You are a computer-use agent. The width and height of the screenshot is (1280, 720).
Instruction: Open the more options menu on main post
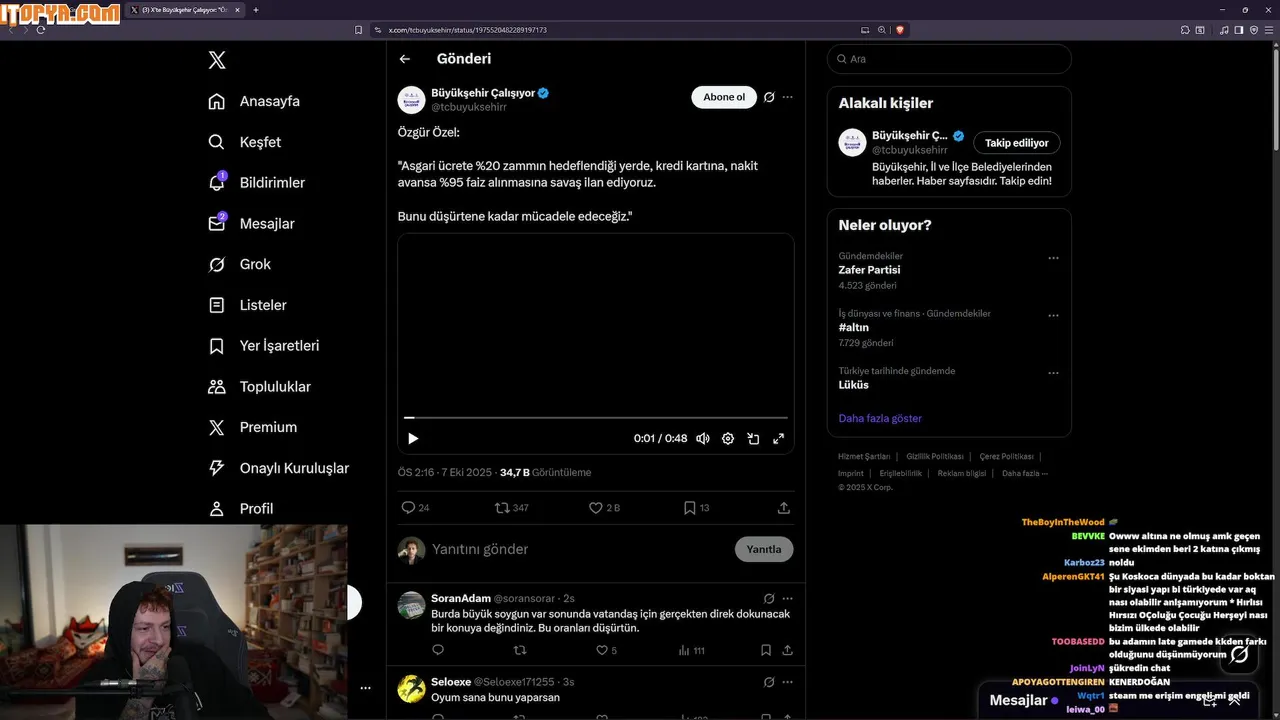pos(787,97)
